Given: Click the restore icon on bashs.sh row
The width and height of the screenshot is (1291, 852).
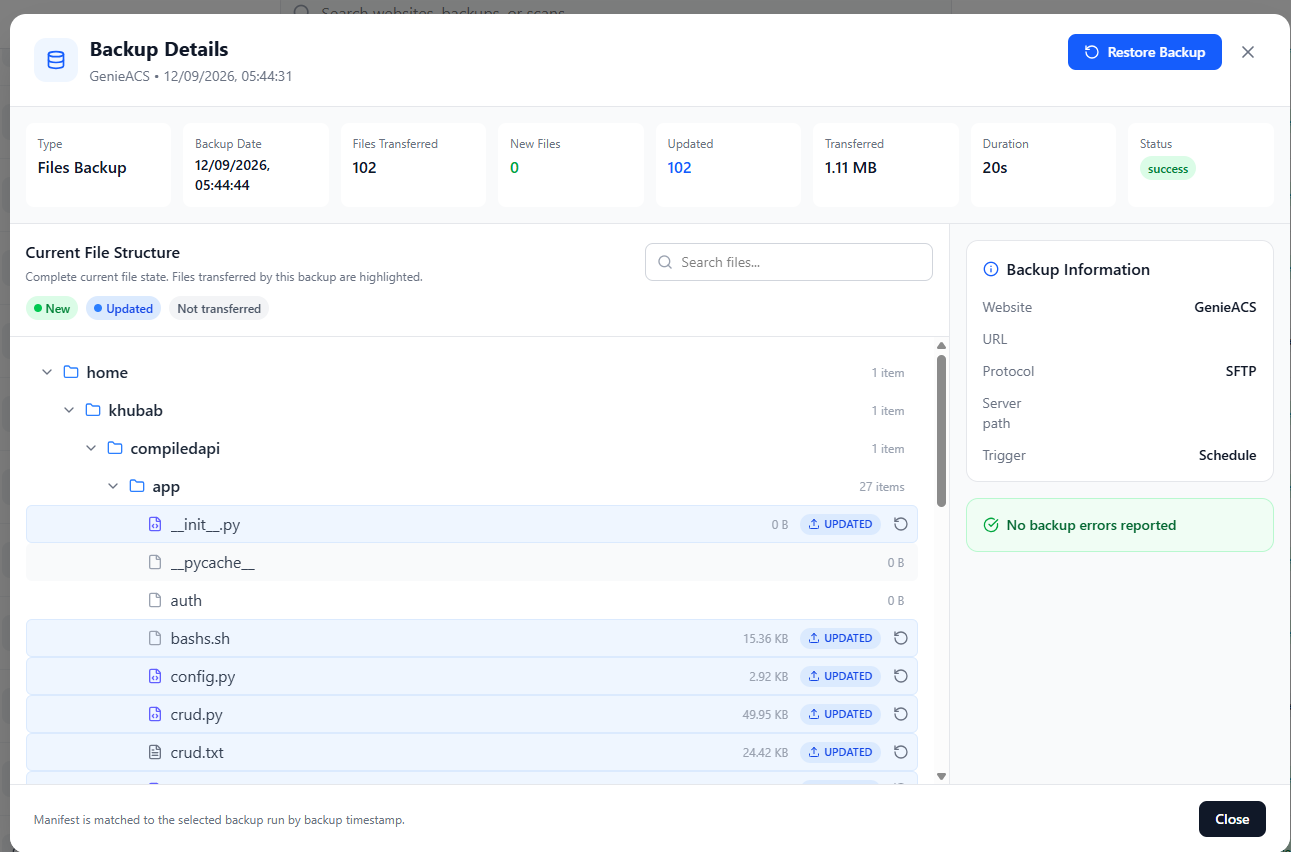Looking at the screenshot, I should click(x=900, y=638).
